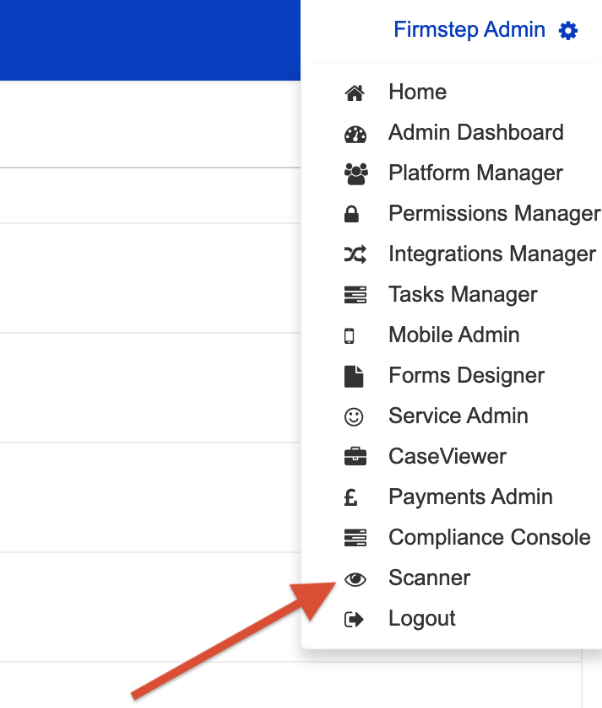
Task: Click the Tasks Manager list icon
Action: pos(355,295)
